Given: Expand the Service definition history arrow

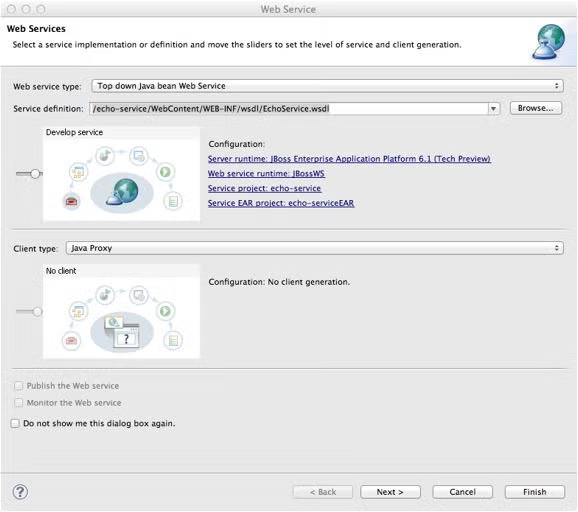Looking at the screenshot, I should tap(494, 109).
